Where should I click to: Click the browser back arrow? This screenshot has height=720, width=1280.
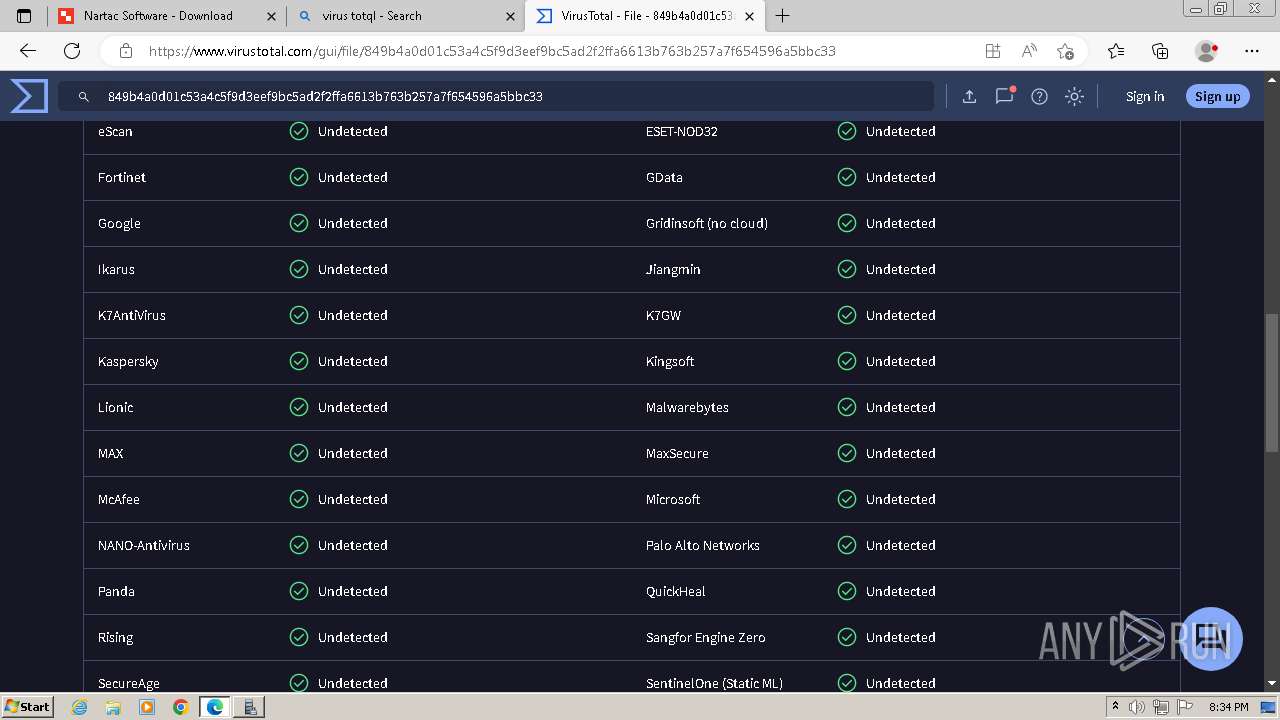coord(28,51)
